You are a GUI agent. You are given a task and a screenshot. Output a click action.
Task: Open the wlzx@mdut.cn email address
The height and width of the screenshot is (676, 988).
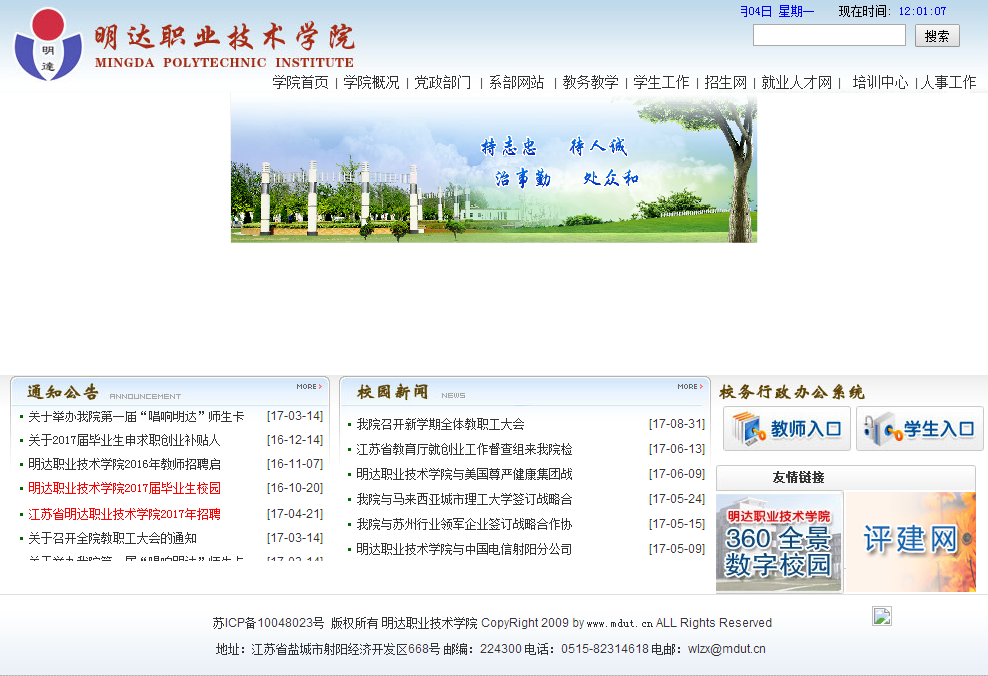click(x=726, y=649)
